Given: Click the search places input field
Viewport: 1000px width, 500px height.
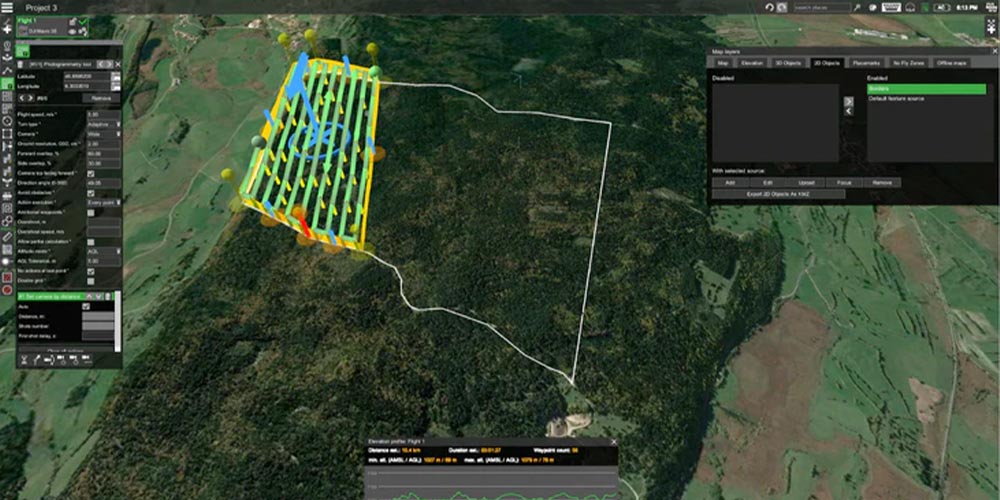Looking at the screenshot, I should pos(823,8).
